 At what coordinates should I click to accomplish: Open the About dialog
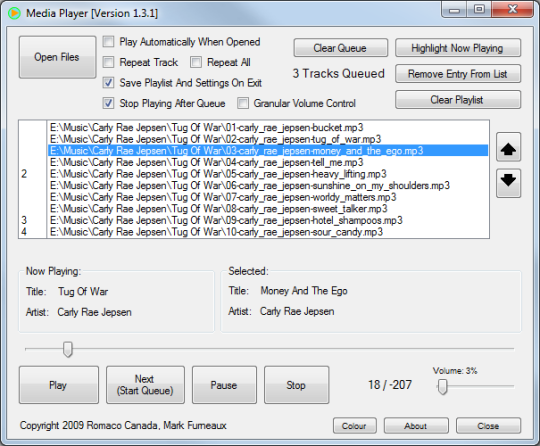(416, 426)
